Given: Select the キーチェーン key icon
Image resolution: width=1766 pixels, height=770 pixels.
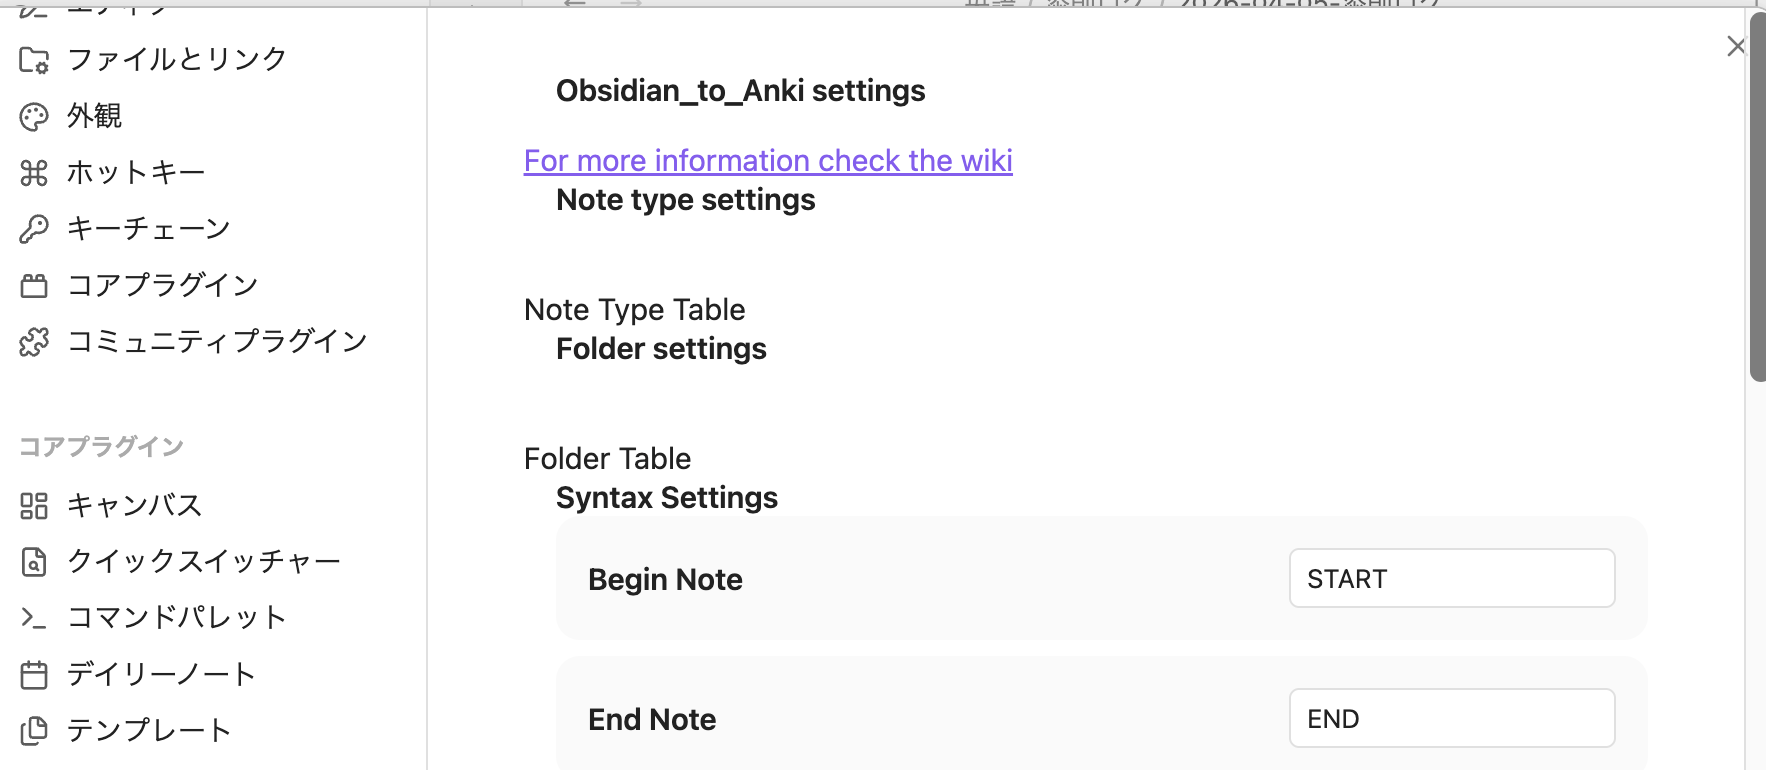Looking at the screenshot, I should tap(34, 229).
